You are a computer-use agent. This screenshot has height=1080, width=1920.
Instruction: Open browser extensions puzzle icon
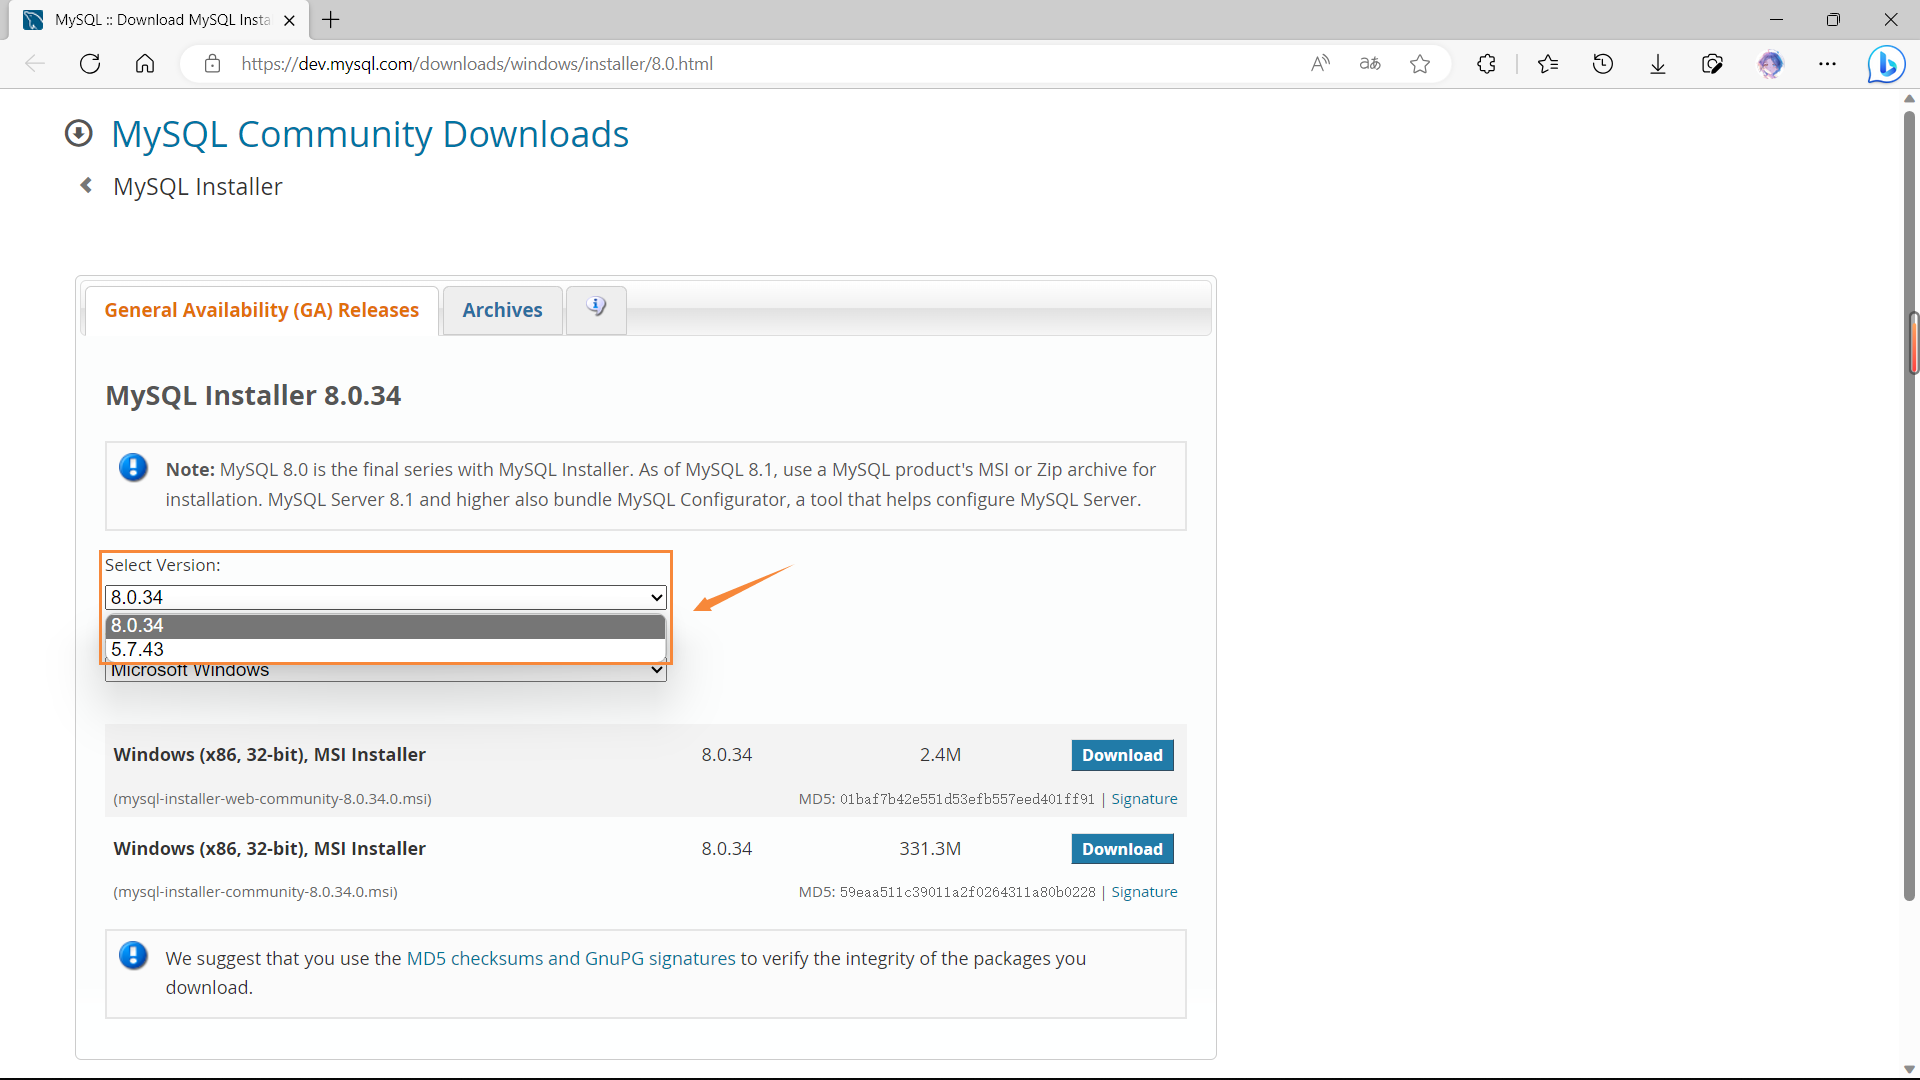(x=1486, y=64)
